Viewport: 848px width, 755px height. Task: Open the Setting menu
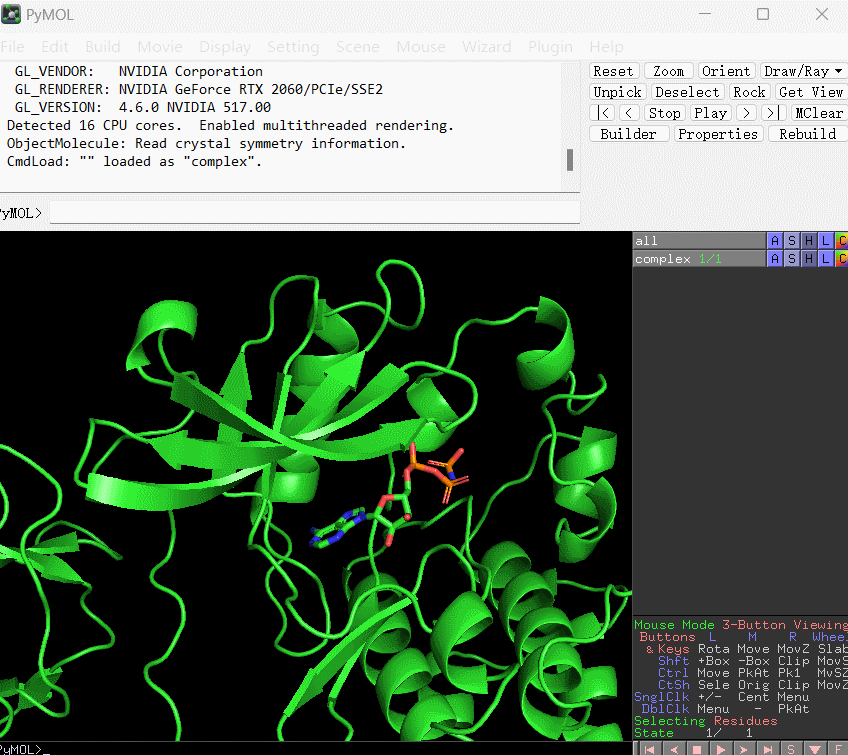(x=293, y=46)
